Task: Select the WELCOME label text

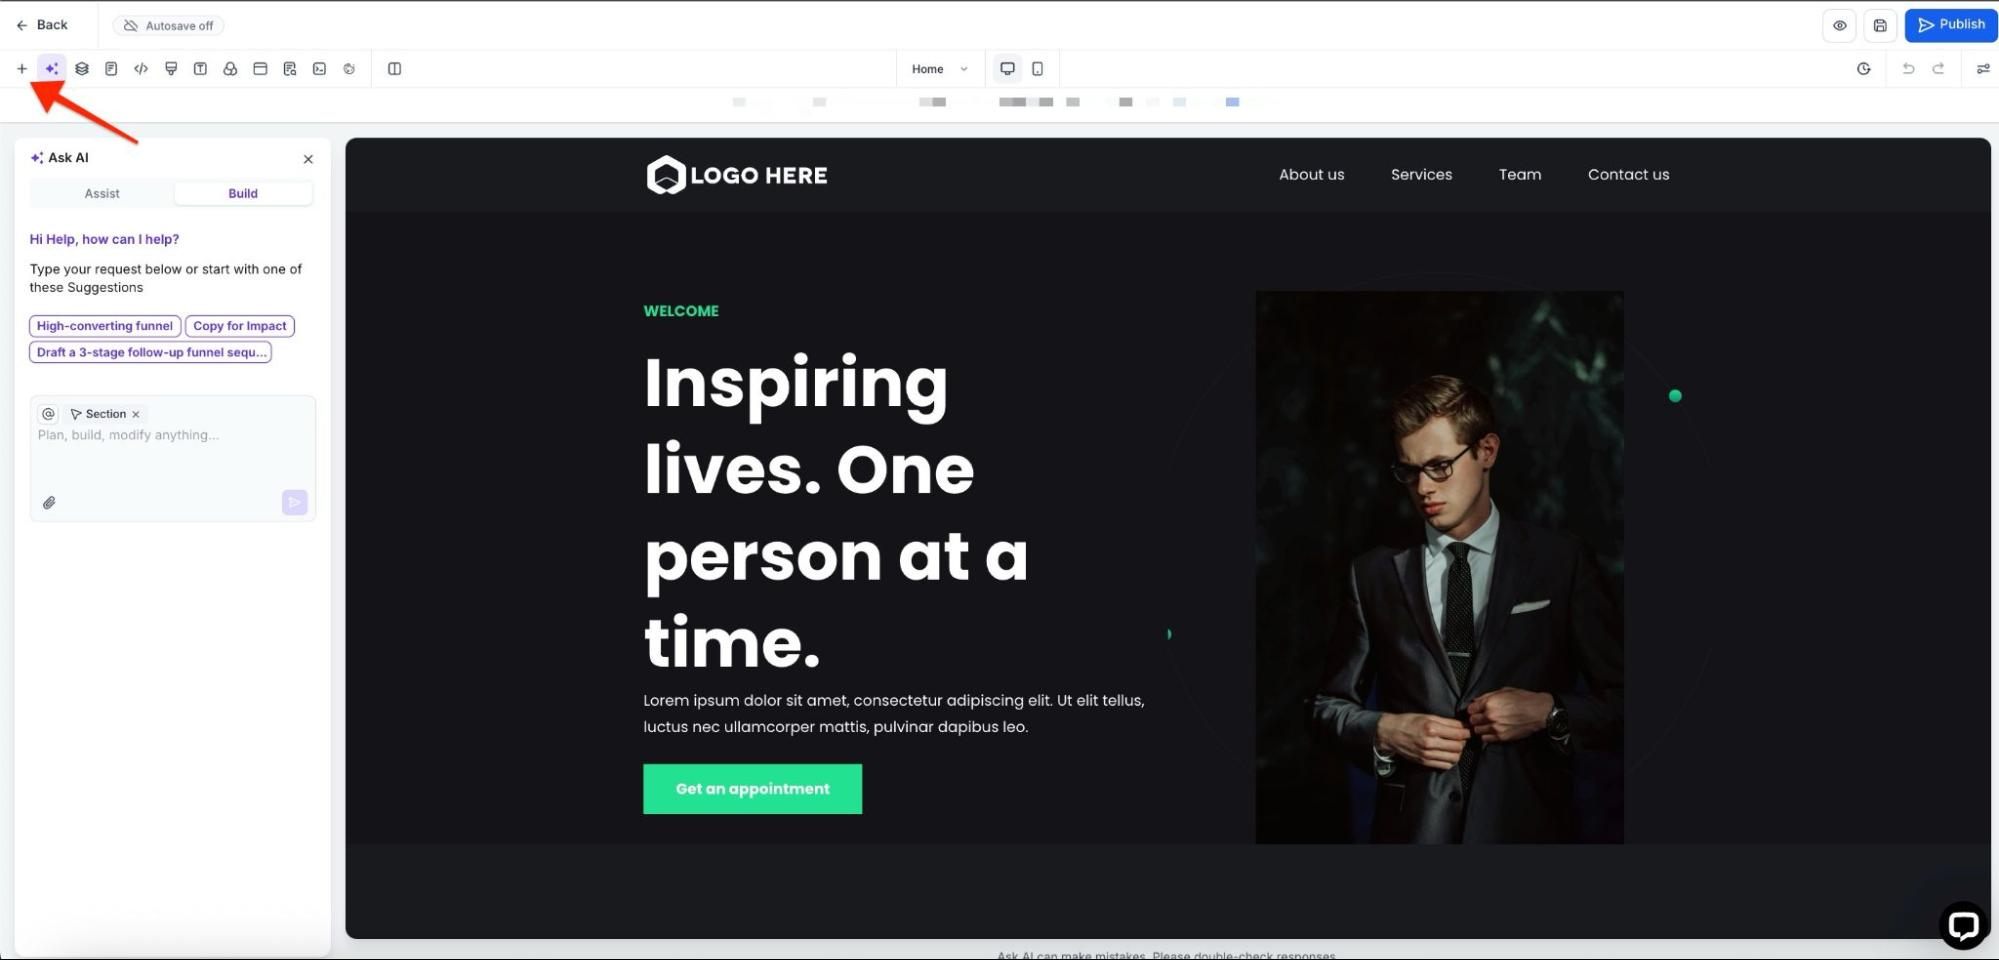Action: [x=681, y=311]
